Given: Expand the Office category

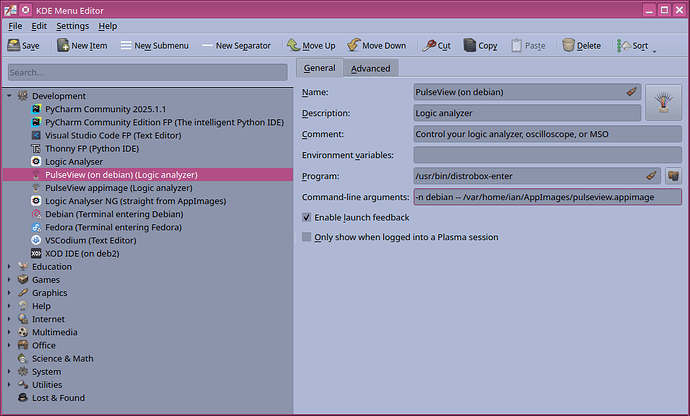Looking at the screenshot, I should tap(9, 346).
